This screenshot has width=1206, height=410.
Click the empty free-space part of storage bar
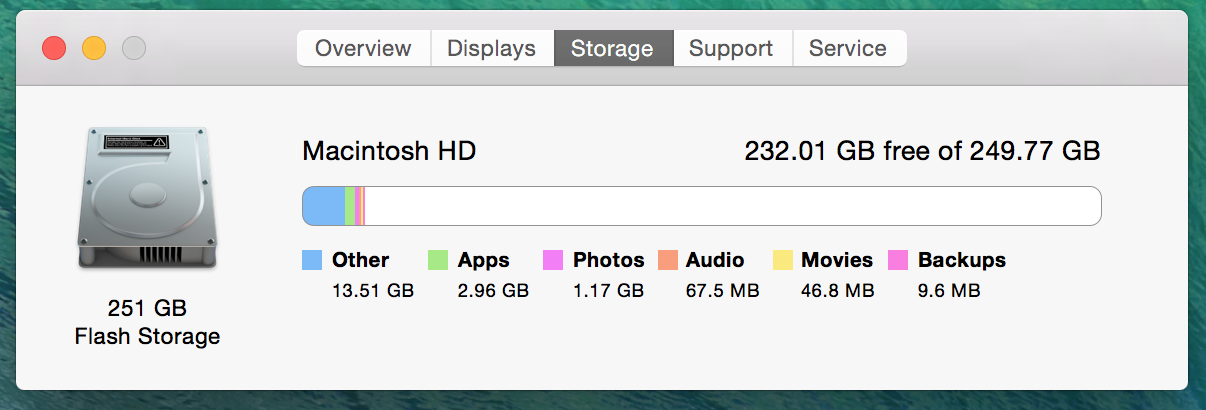click(733, 206)
